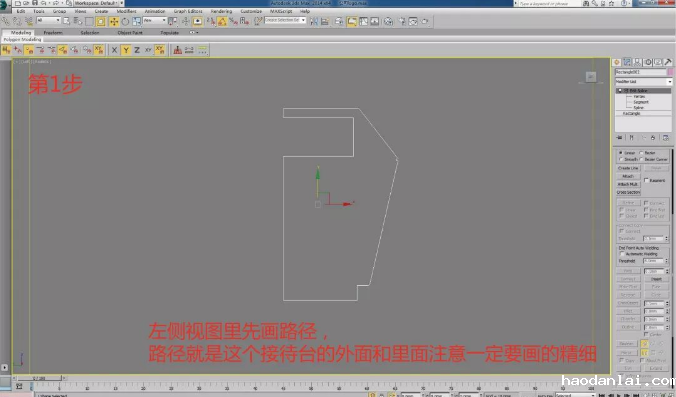676x397 pixels.
Task: Switch to the Populate ribbon tab
Action: pos(169,33)
